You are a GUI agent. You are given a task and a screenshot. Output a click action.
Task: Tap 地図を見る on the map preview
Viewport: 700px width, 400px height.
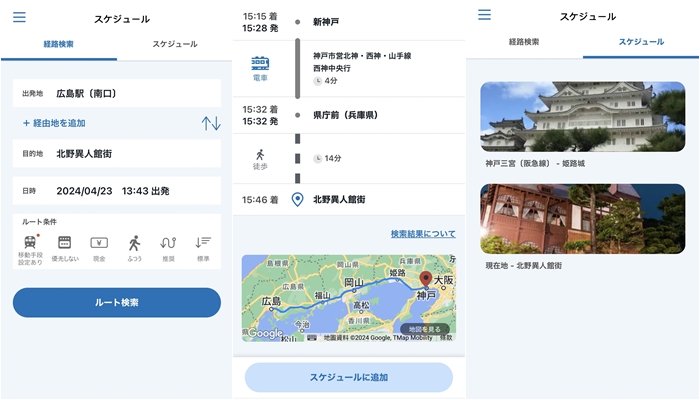click(x=424, y=329)
